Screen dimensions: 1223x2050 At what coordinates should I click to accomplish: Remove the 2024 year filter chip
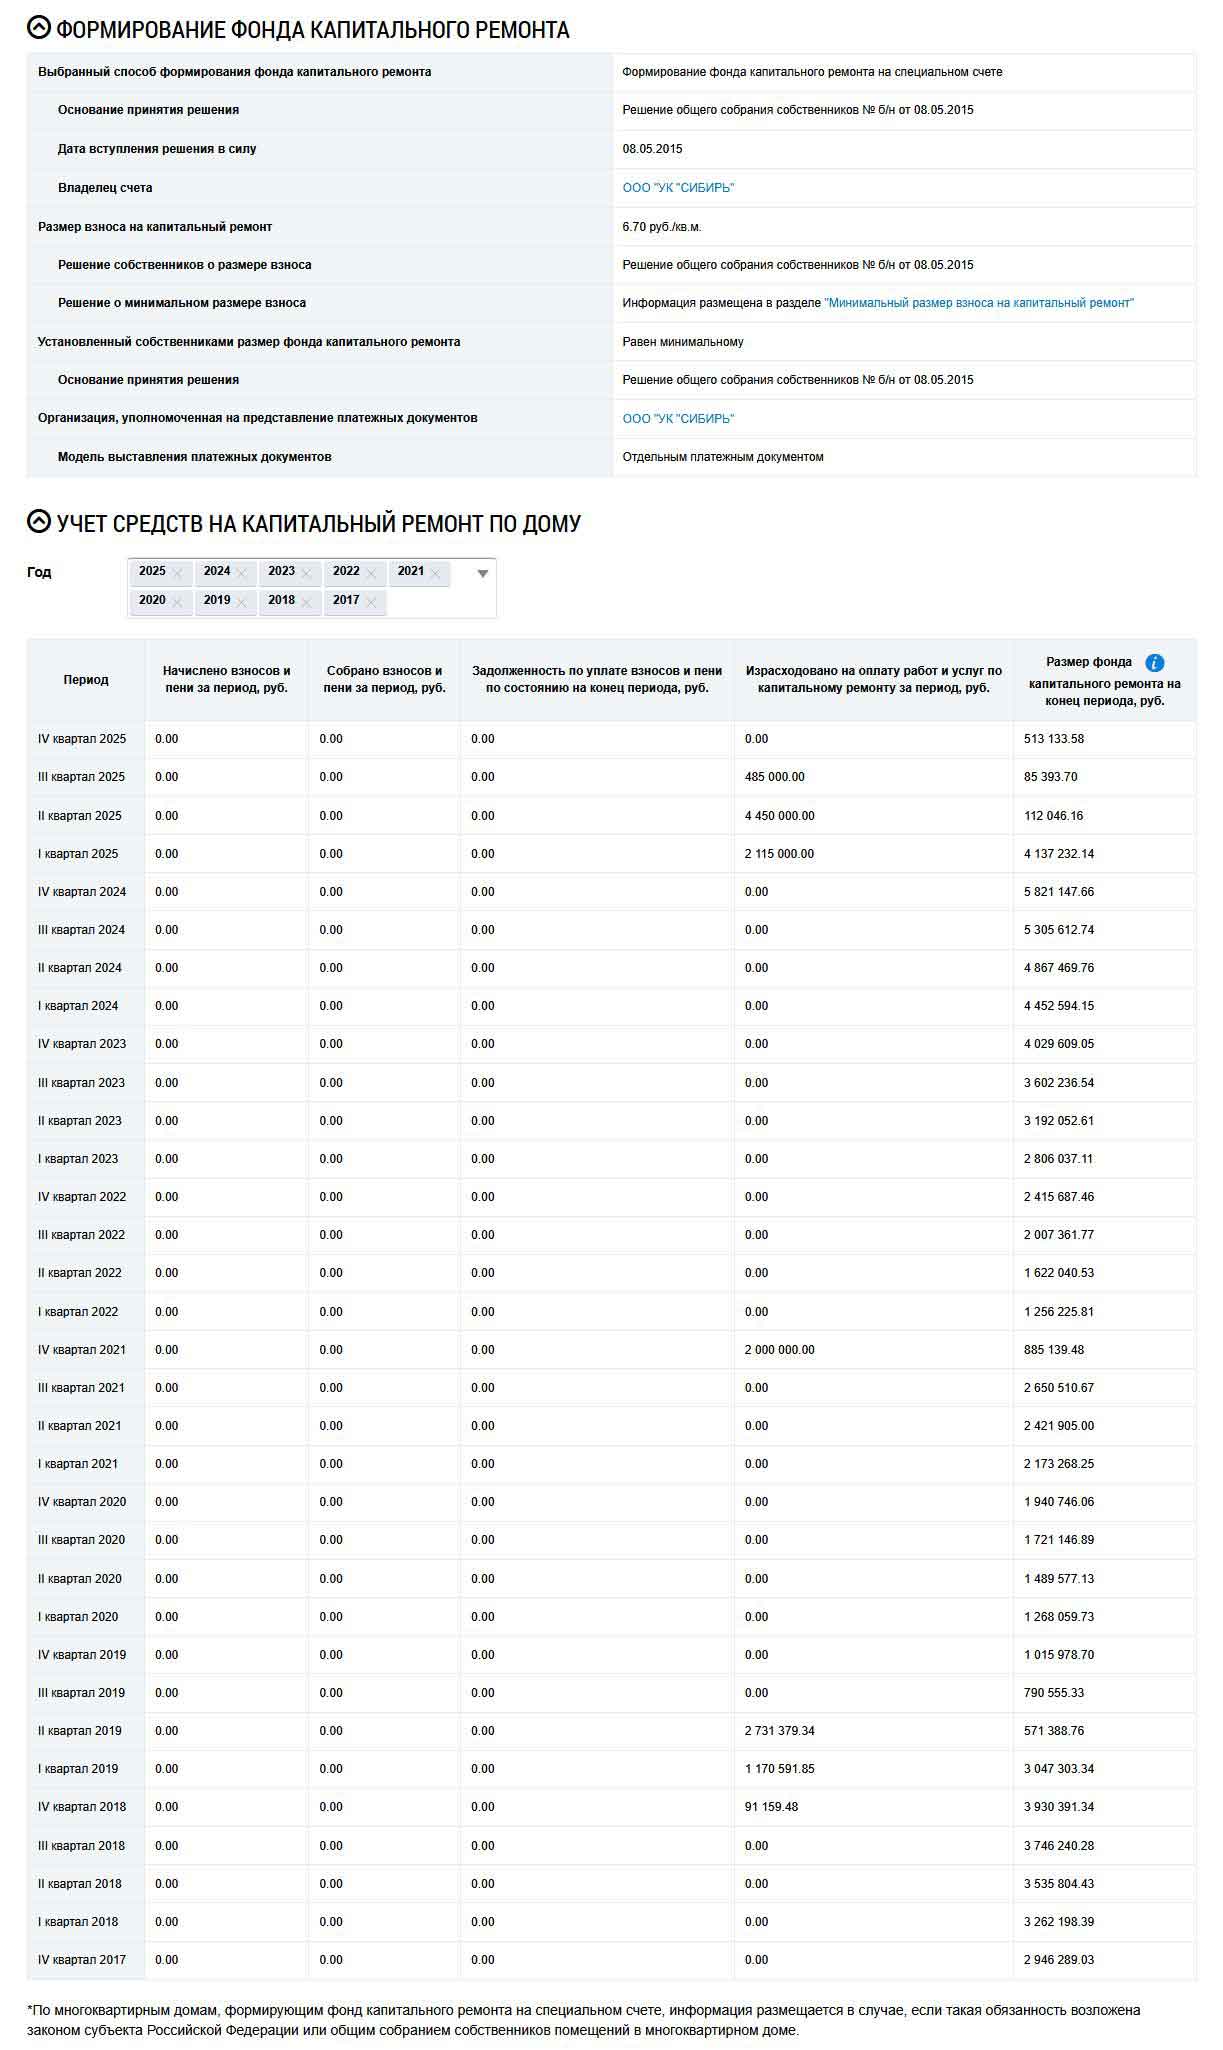(241, 572)
